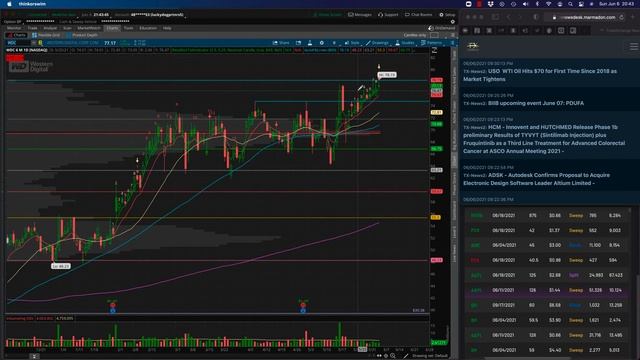Click the crosshair icon below chart
The width and height of the screenshot is (640, 360).
pos(386,356)
